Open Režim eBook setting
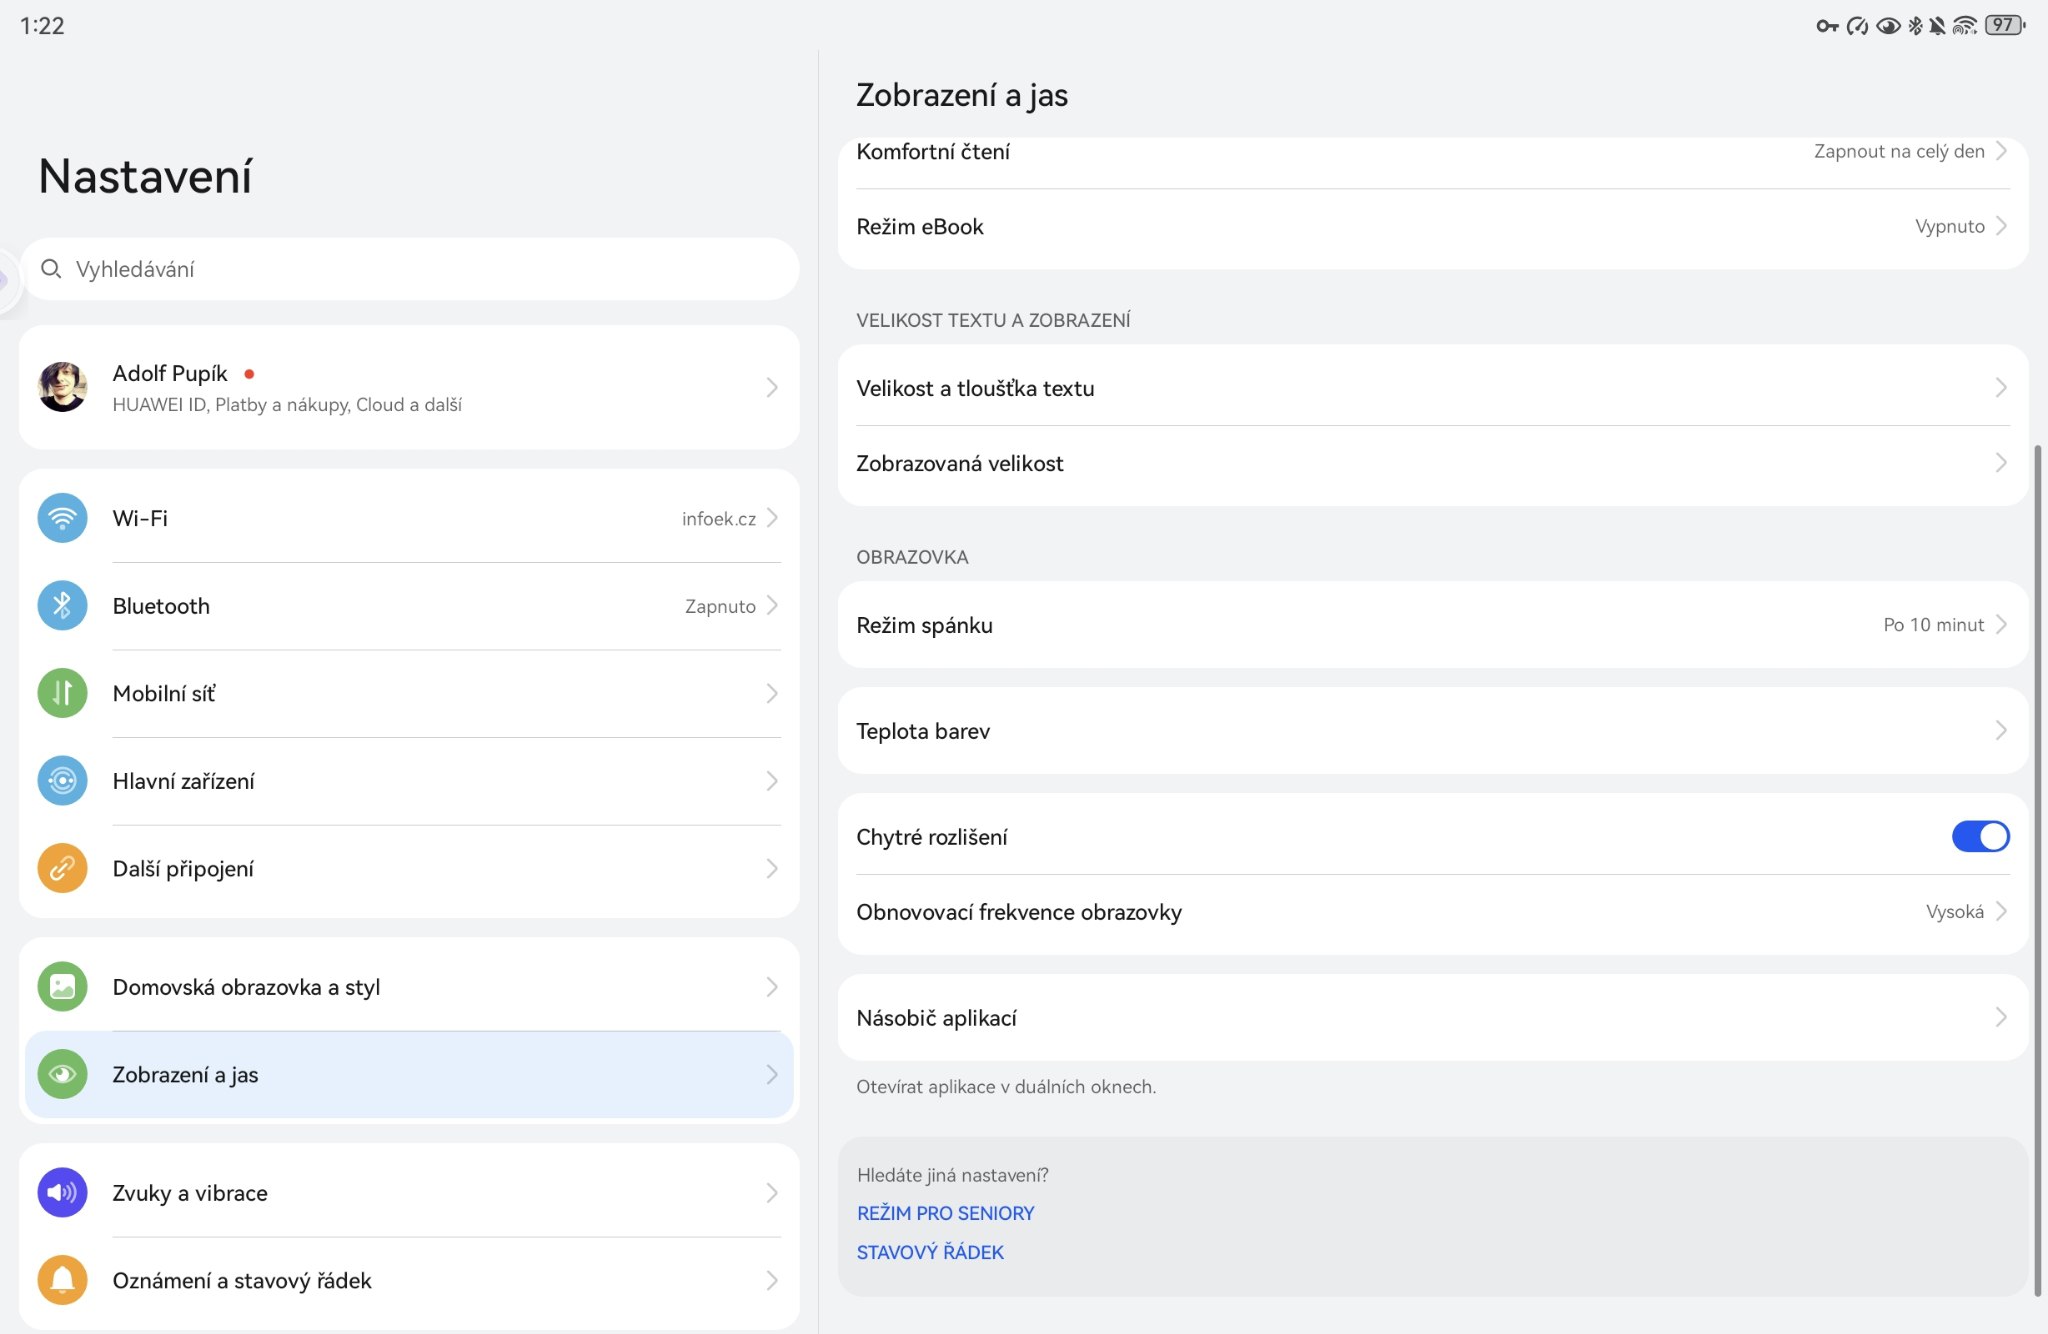 pyautogui.click(x=1432, y=227)
